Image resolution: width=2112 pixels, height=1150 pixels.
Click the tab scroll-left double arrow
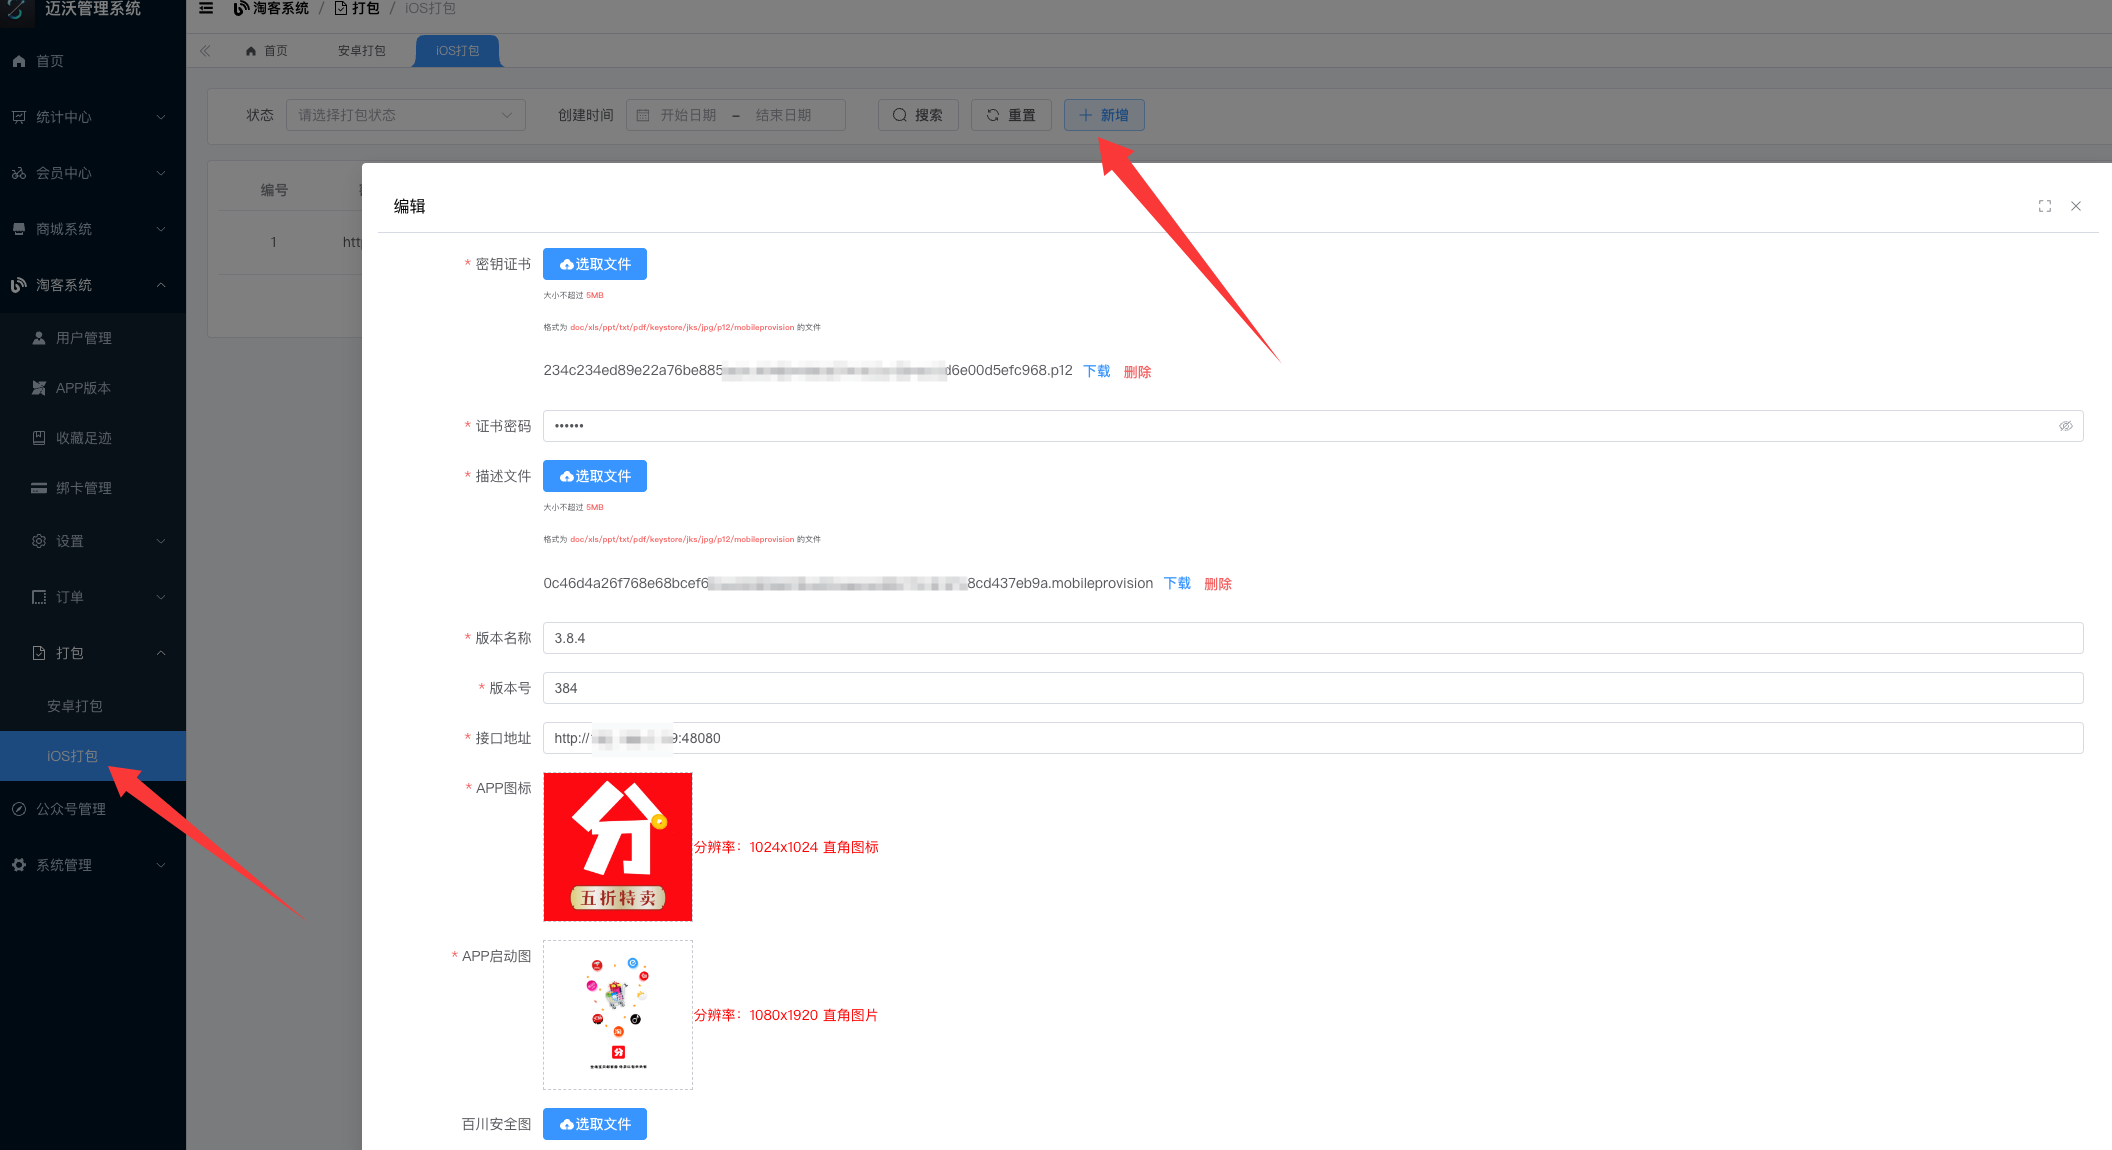click(205, 51)
